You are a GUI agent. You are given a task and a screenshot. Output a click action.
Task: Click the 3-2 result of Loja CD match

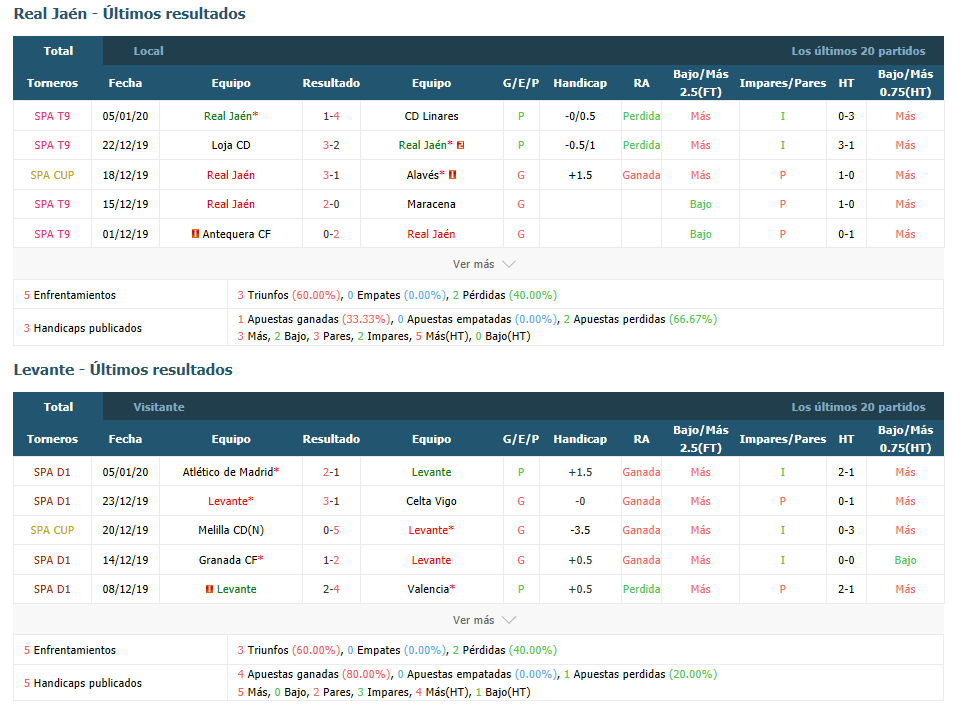tap(331, 145)
